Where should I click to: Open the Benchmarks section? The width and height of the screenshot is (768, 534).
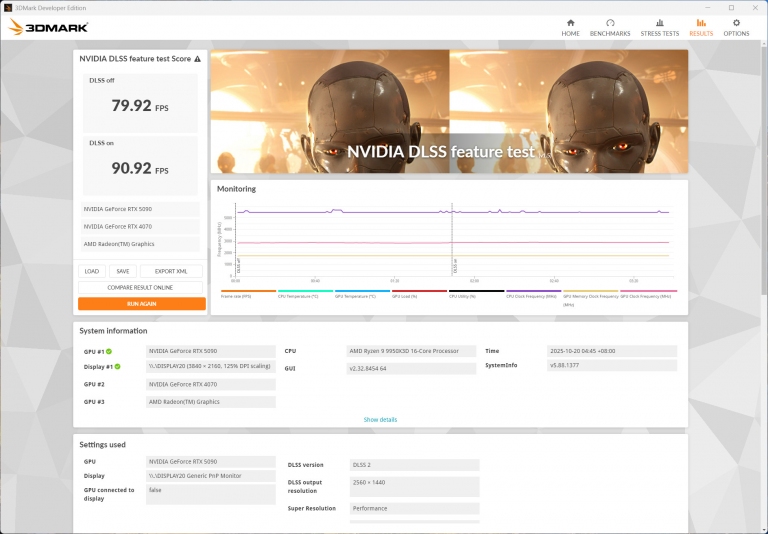pyautogui.click(x=610, y=27)
